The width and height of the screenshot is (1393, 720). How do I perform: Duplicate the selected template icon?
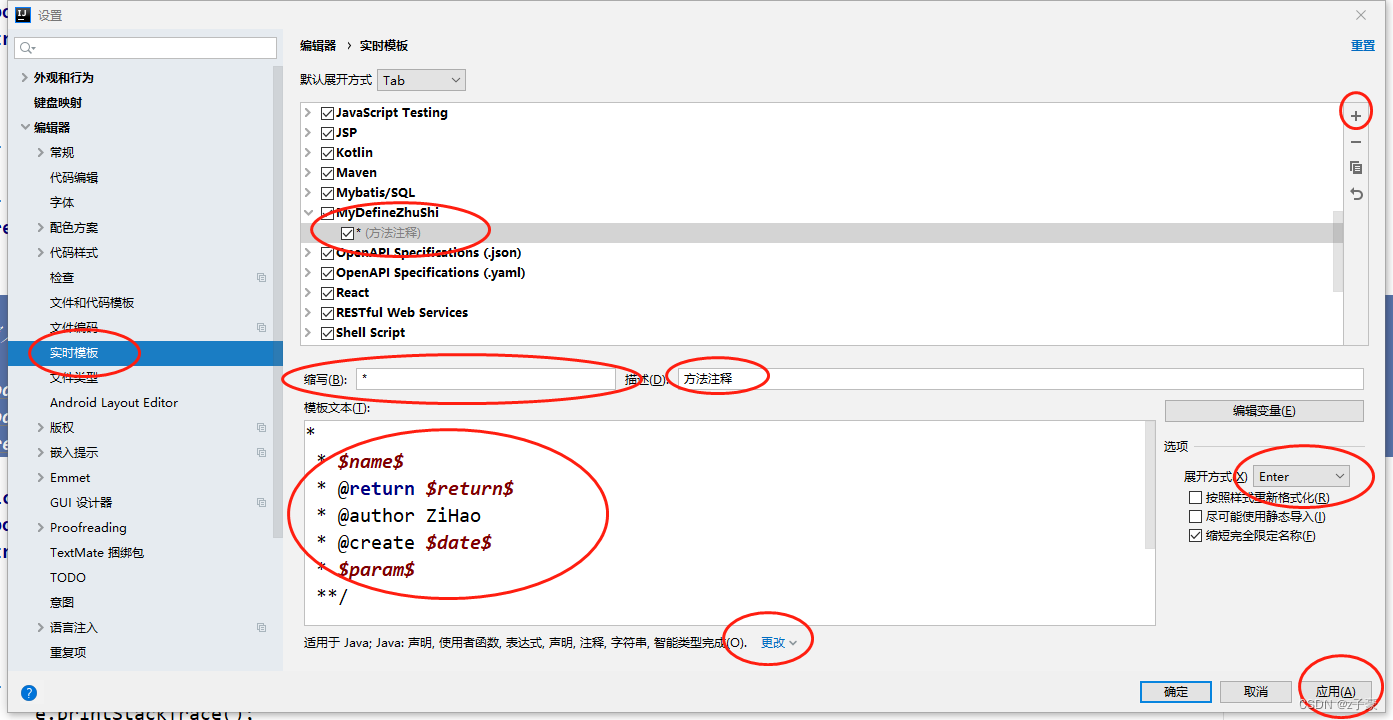point(1356,168)
